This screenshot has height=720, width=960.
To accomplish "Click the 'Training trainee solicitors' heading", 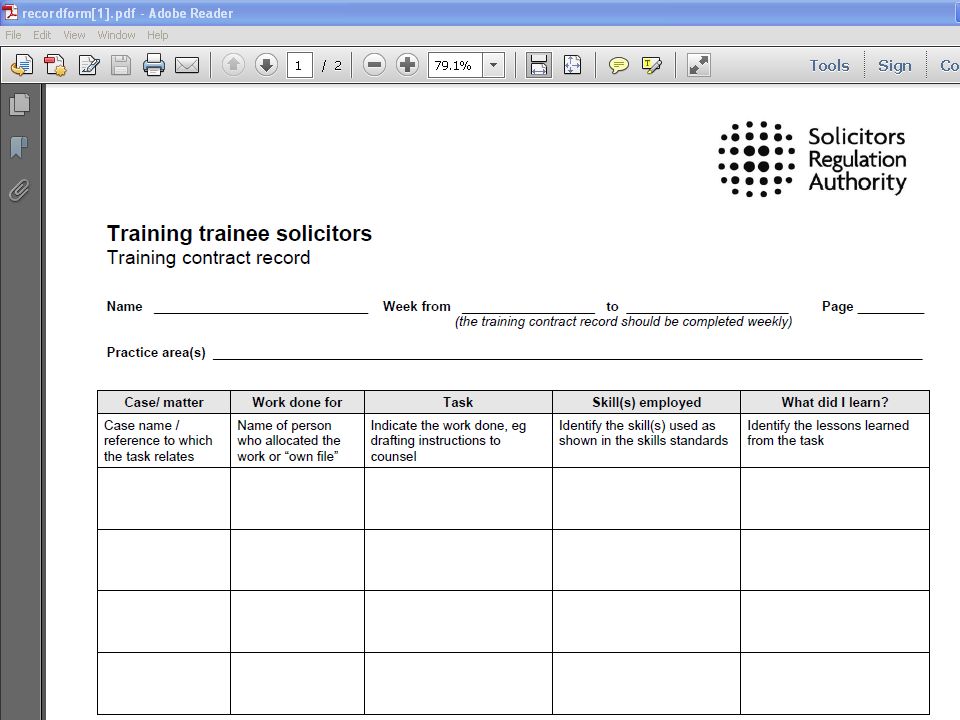I will coord(239,233).
